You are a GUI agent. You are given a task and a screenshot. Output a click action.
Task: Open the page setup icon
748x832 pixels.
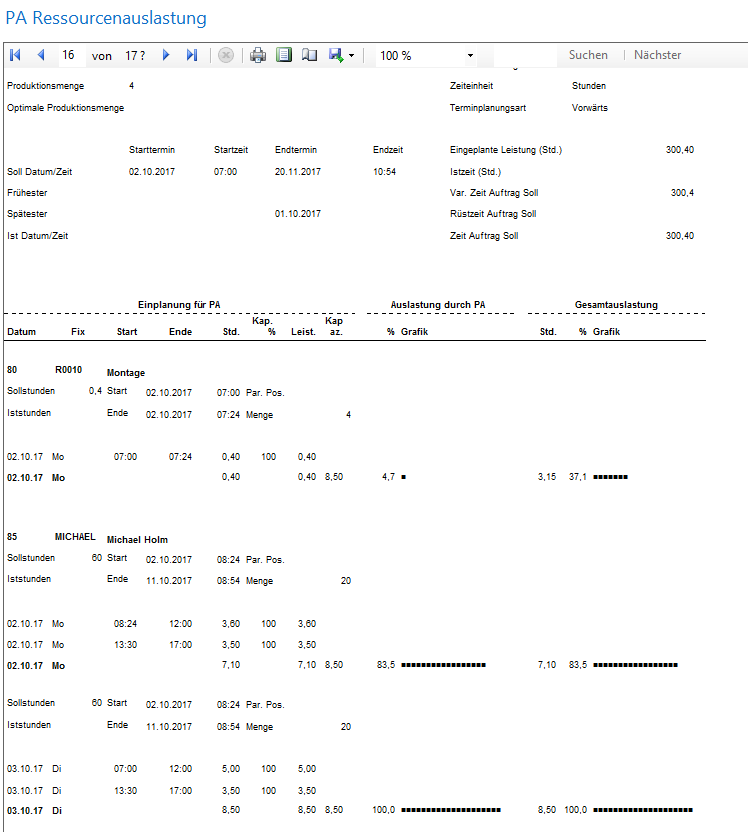(309, 55)
